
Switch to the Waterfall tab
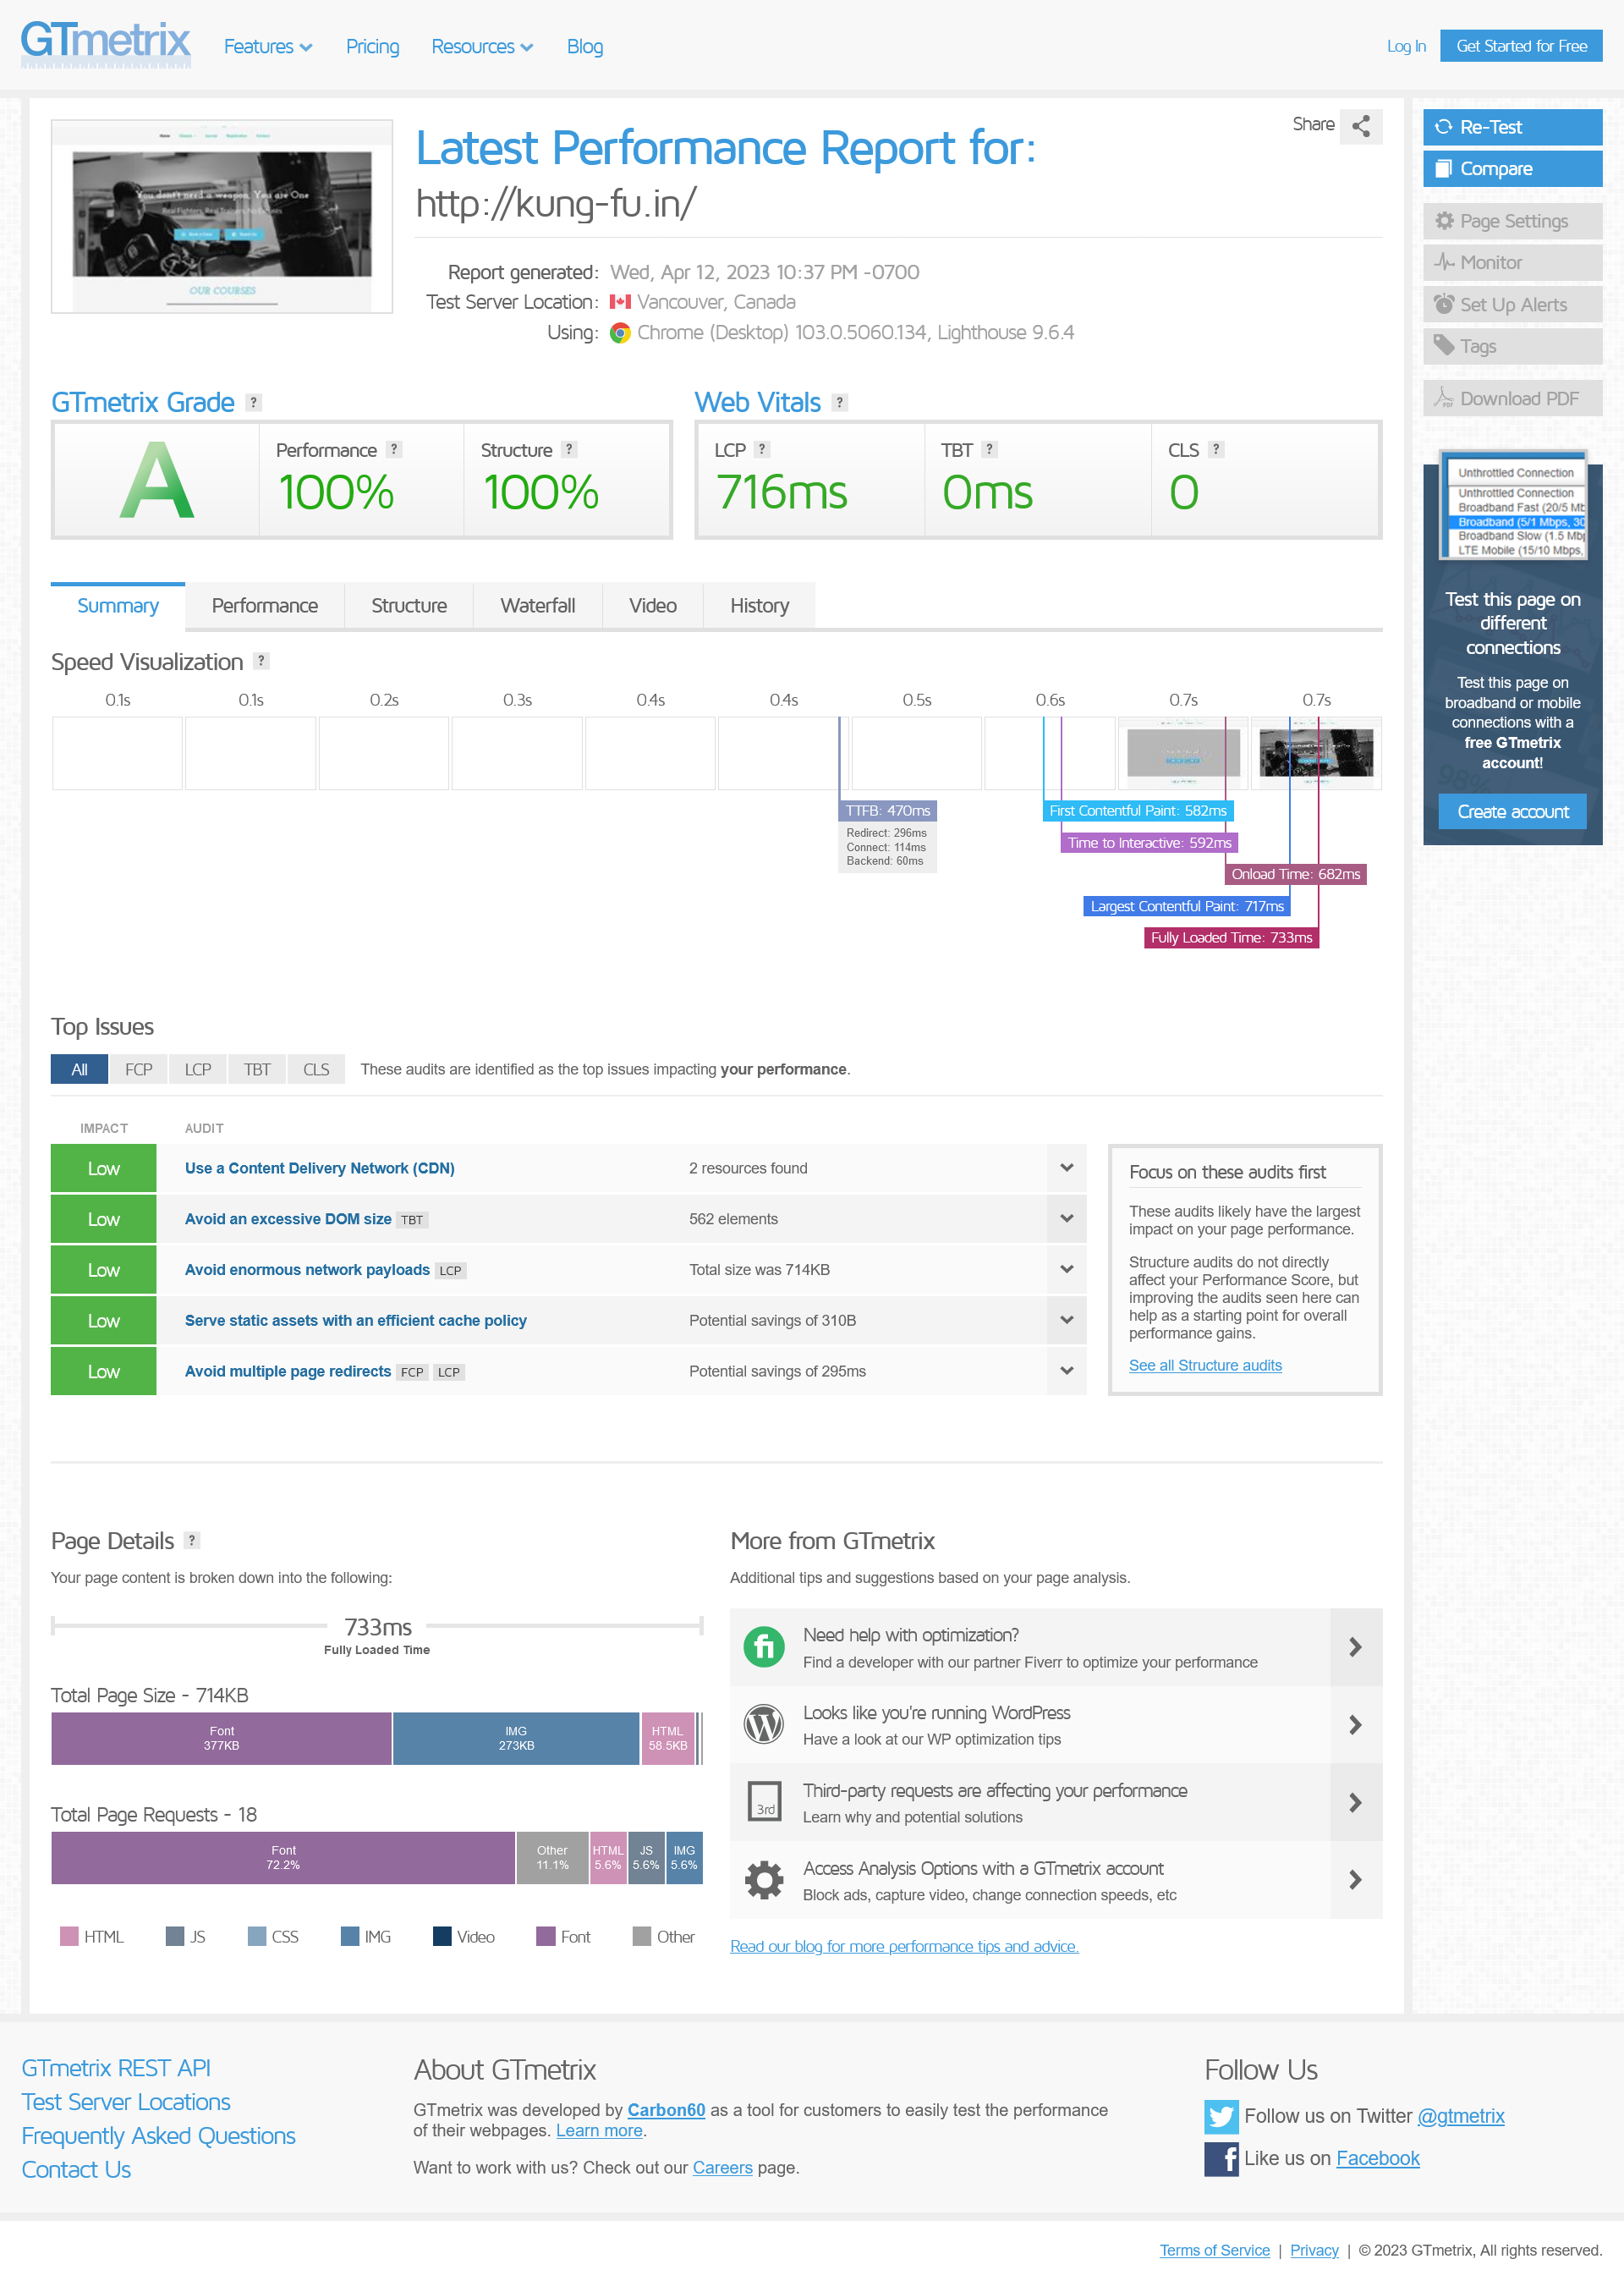point(537,606)
